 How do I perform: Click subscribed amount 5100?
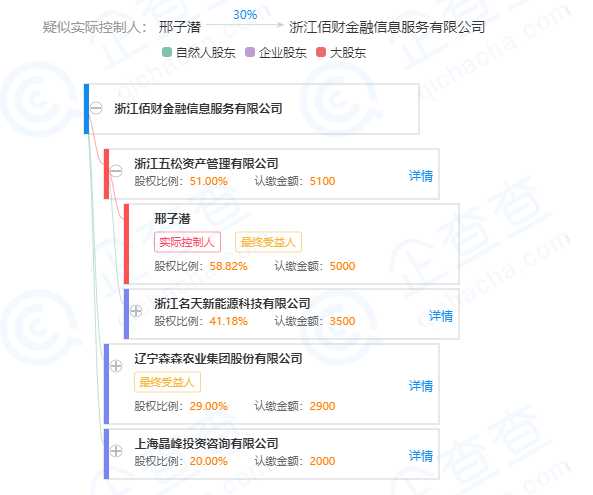tap(323, 181)
